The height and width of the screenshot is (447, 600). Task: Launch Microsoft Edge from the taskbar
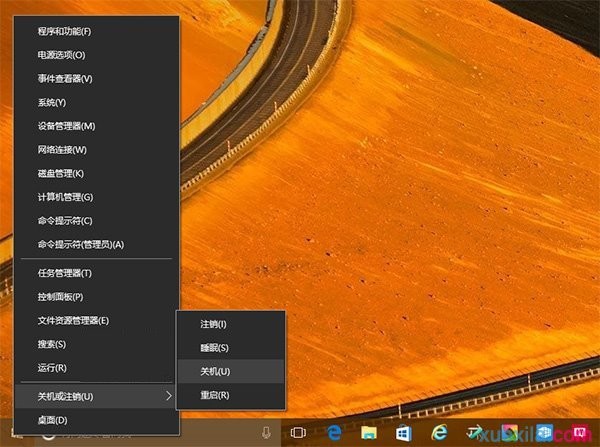pos(332,432)
